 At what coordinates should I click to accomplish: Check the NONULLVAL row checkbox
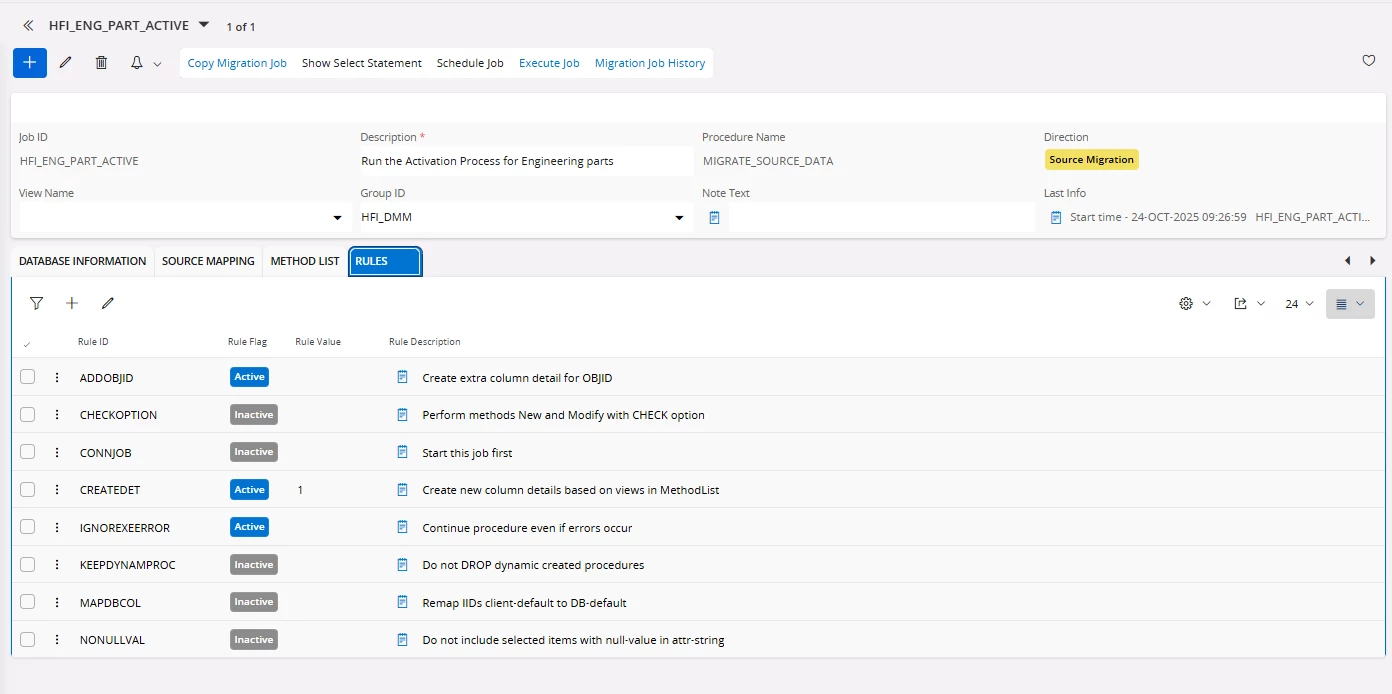point(28,640)
